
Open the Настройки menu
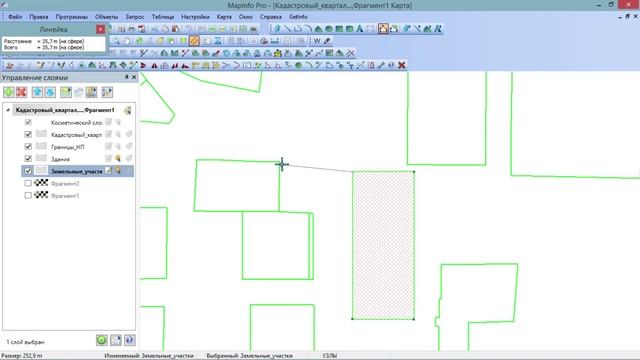195,17
